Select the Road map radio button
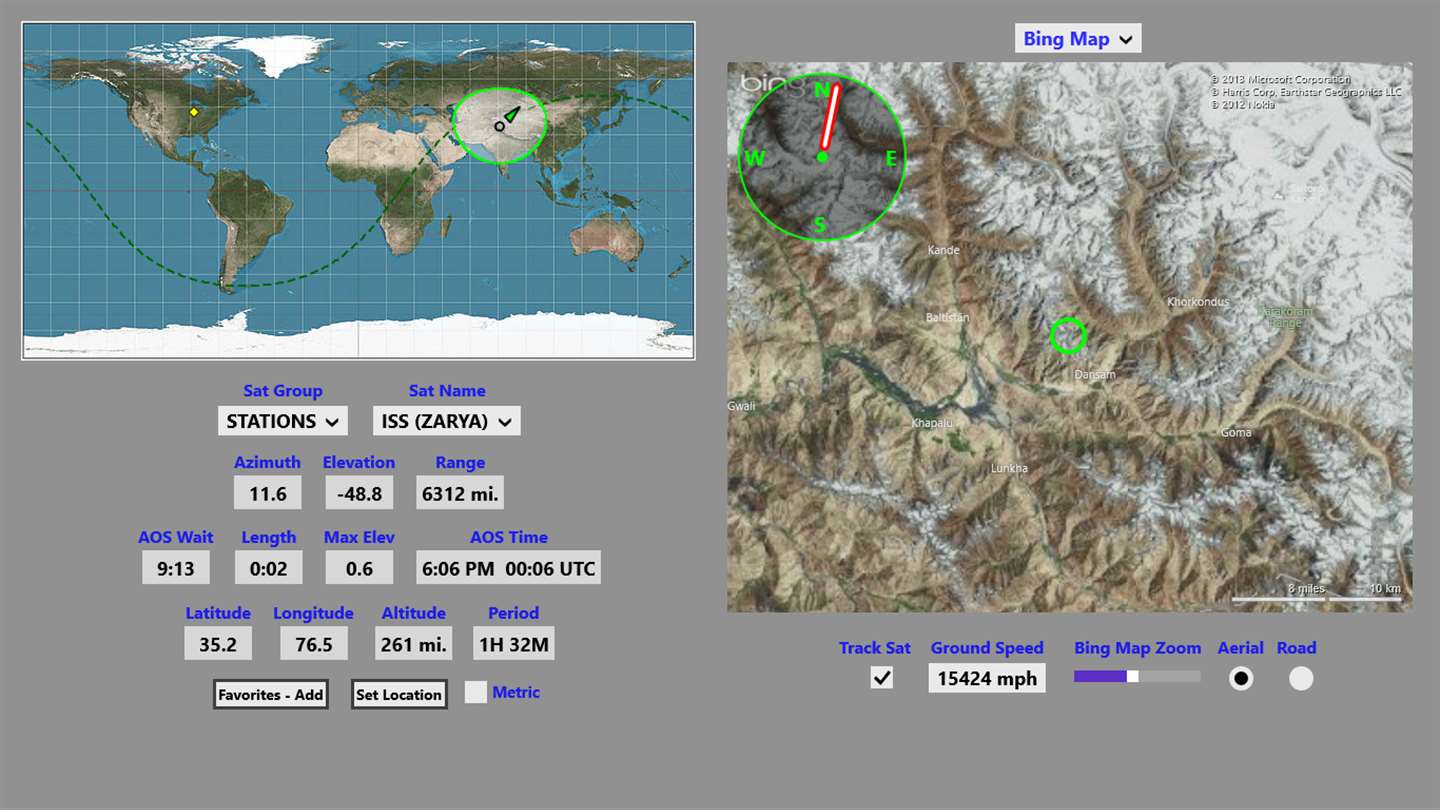Viewport: 1440px width, 810px height. 1300,678
